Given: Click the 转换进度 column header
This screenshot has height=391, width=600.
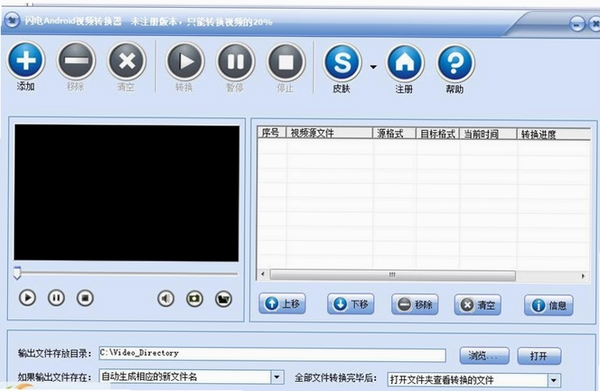Looking at the screenshot, I should click(x=554, y=134).
